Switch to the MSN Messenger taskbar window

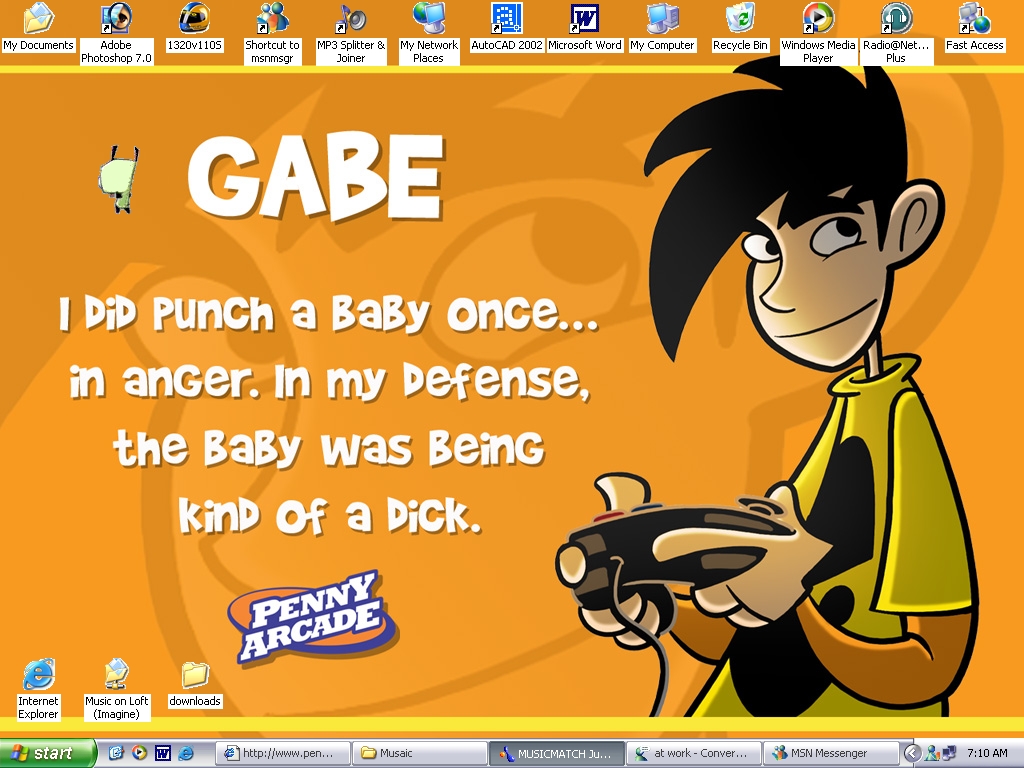pyautogui.click(x=830, y=753)
